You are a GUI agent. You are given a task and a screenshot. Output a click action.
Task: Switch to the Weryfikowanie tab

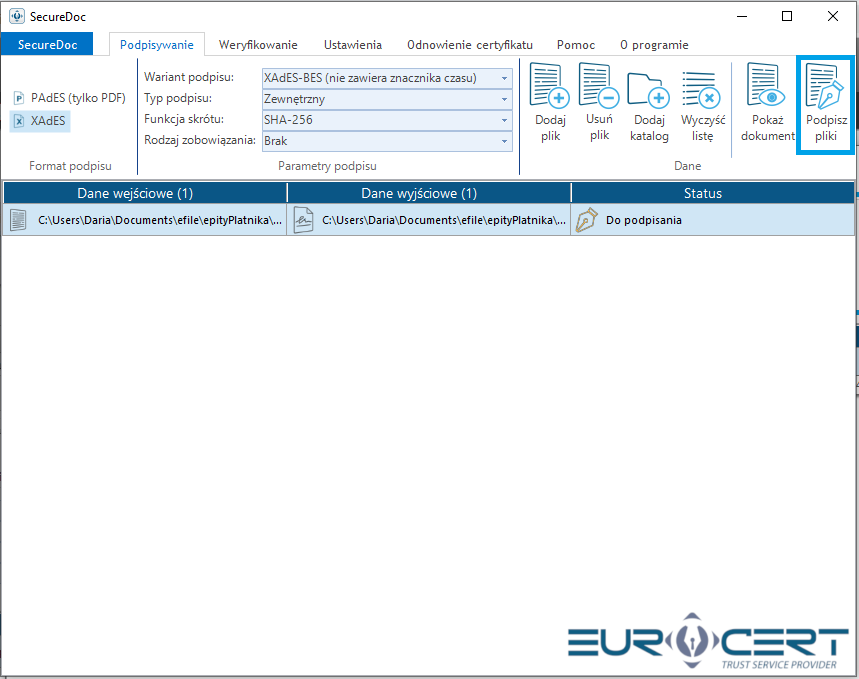point(258,44)
